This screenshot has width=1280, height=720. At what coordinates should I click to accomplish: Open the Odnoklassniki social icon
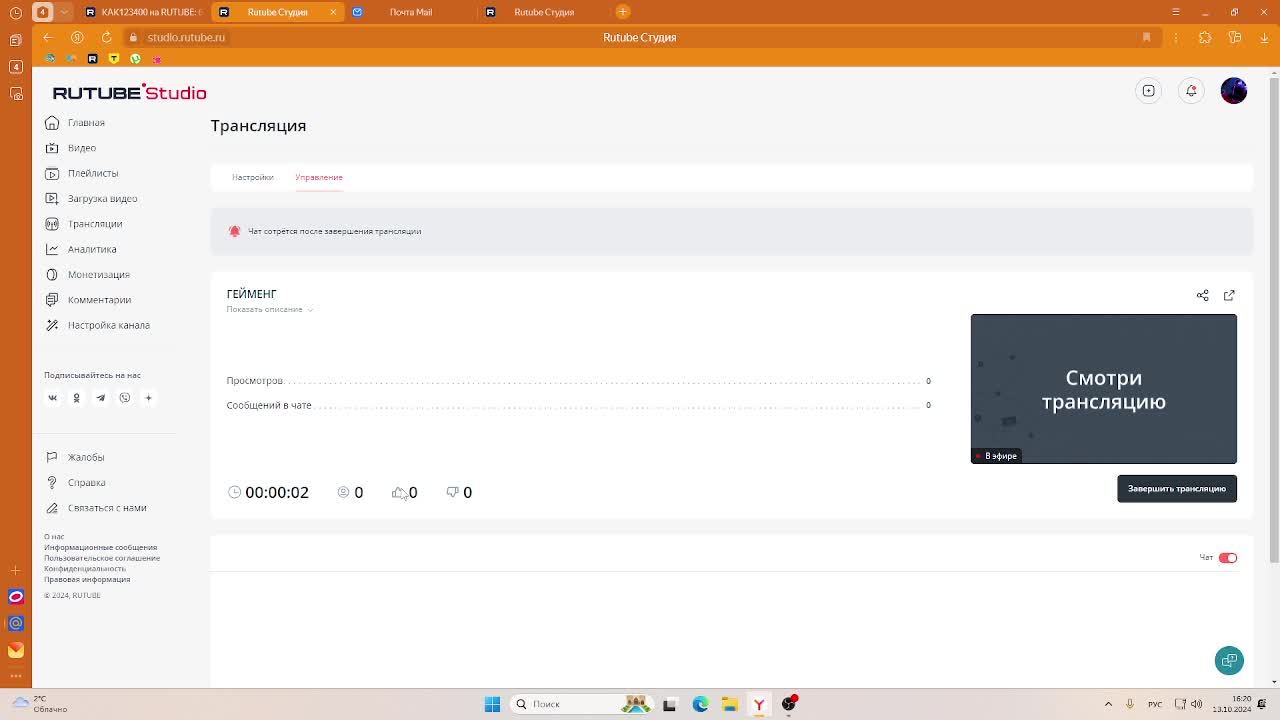(x=76, y=398)
